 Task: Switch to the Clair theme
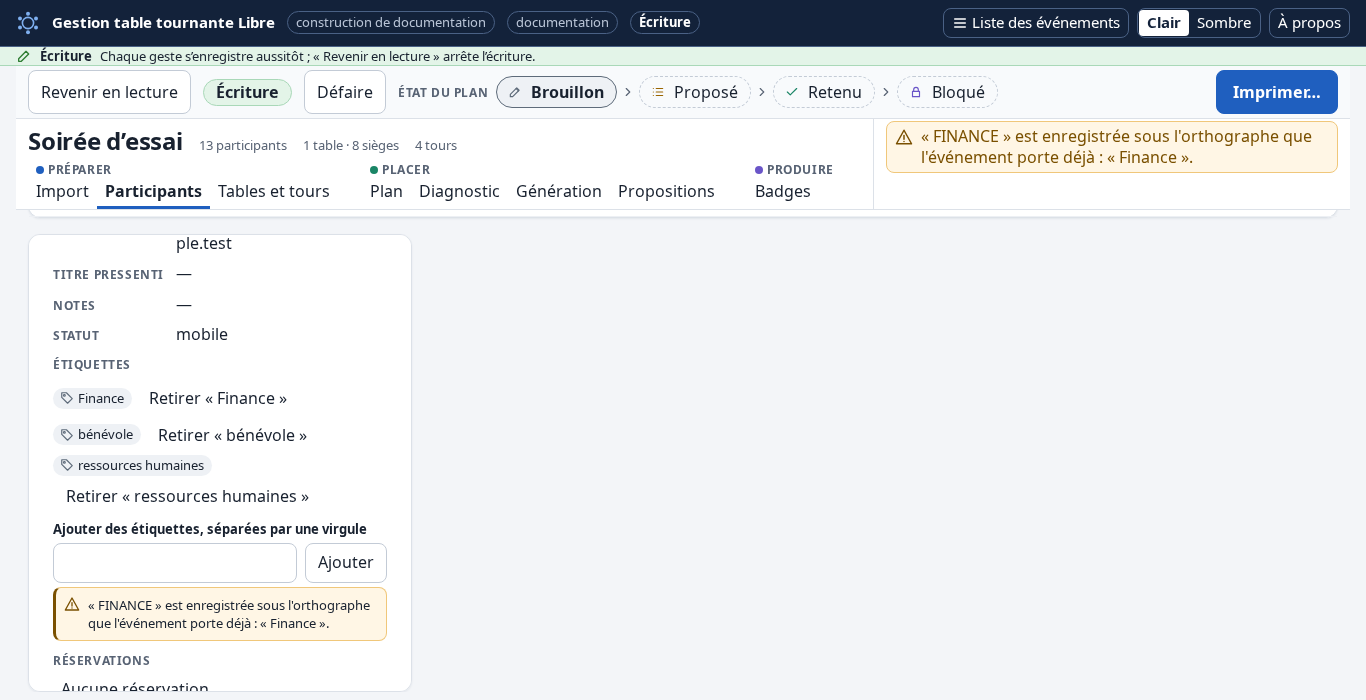tap(1163, 23)
